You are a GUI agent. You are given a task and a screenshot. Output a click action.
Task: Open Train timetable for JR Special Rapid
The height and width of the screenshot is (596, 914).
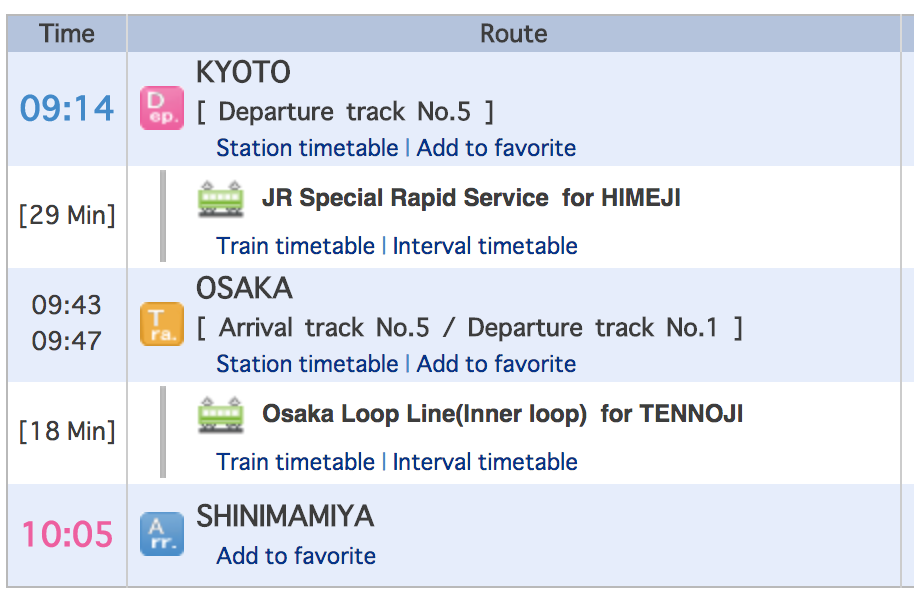click(x=295, y=246)
